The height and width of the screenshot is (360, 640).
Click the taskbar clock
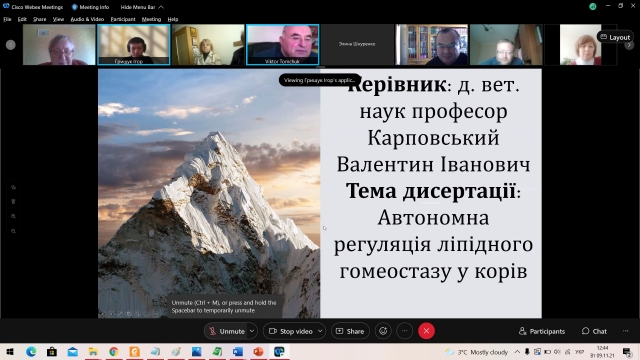point(602,352)
